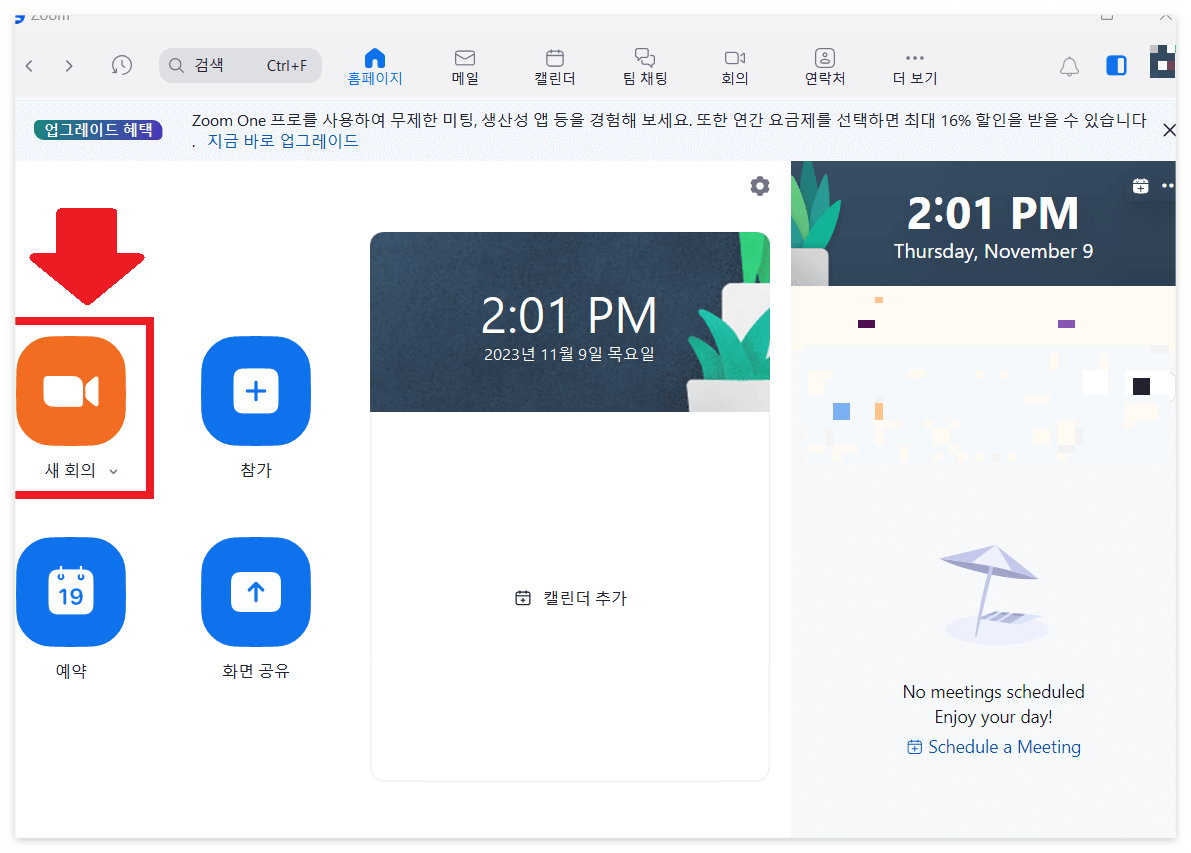
Task: Open the 참가 (Join) icon
Action: tap(256, 391)
